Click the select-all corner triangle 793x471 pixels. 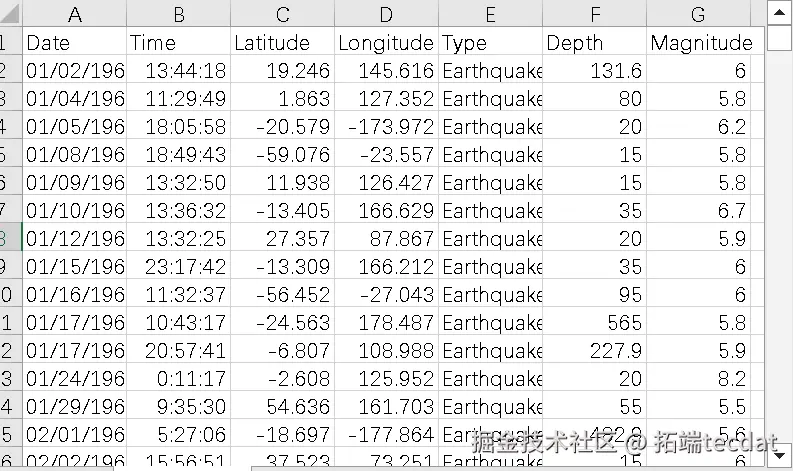point(11,14)
